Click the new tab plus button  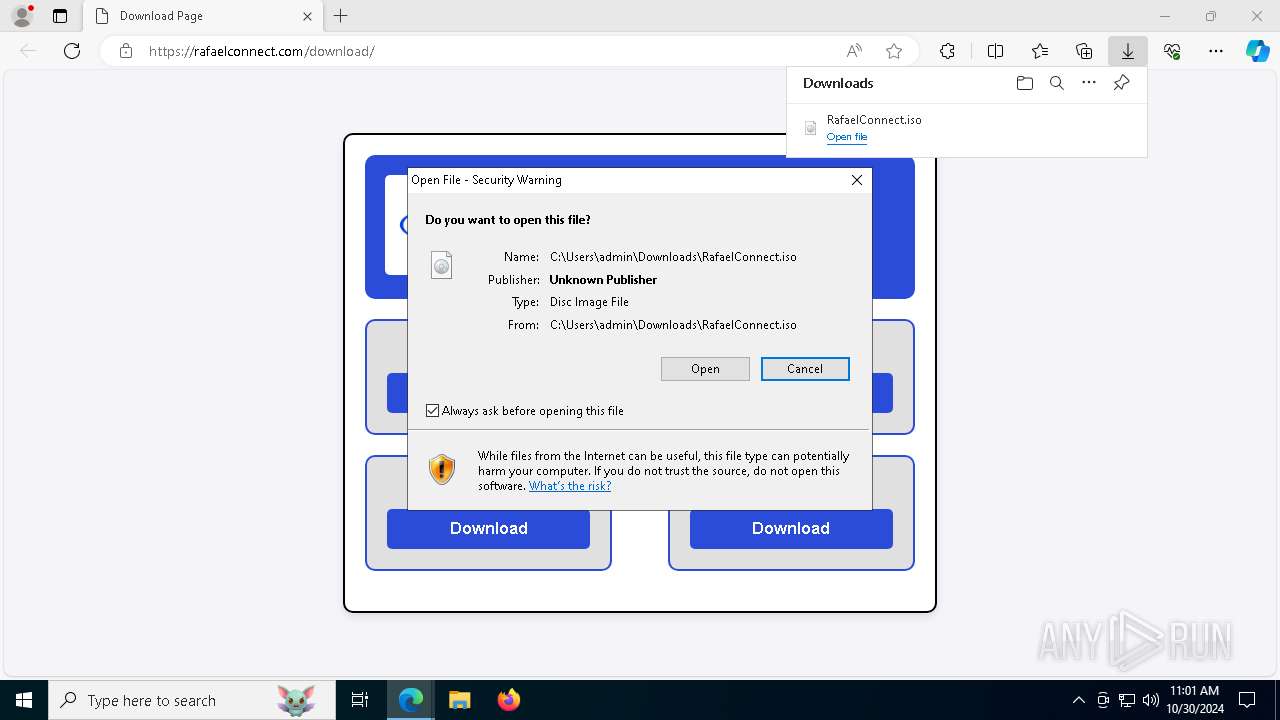[x=341, y=16]
